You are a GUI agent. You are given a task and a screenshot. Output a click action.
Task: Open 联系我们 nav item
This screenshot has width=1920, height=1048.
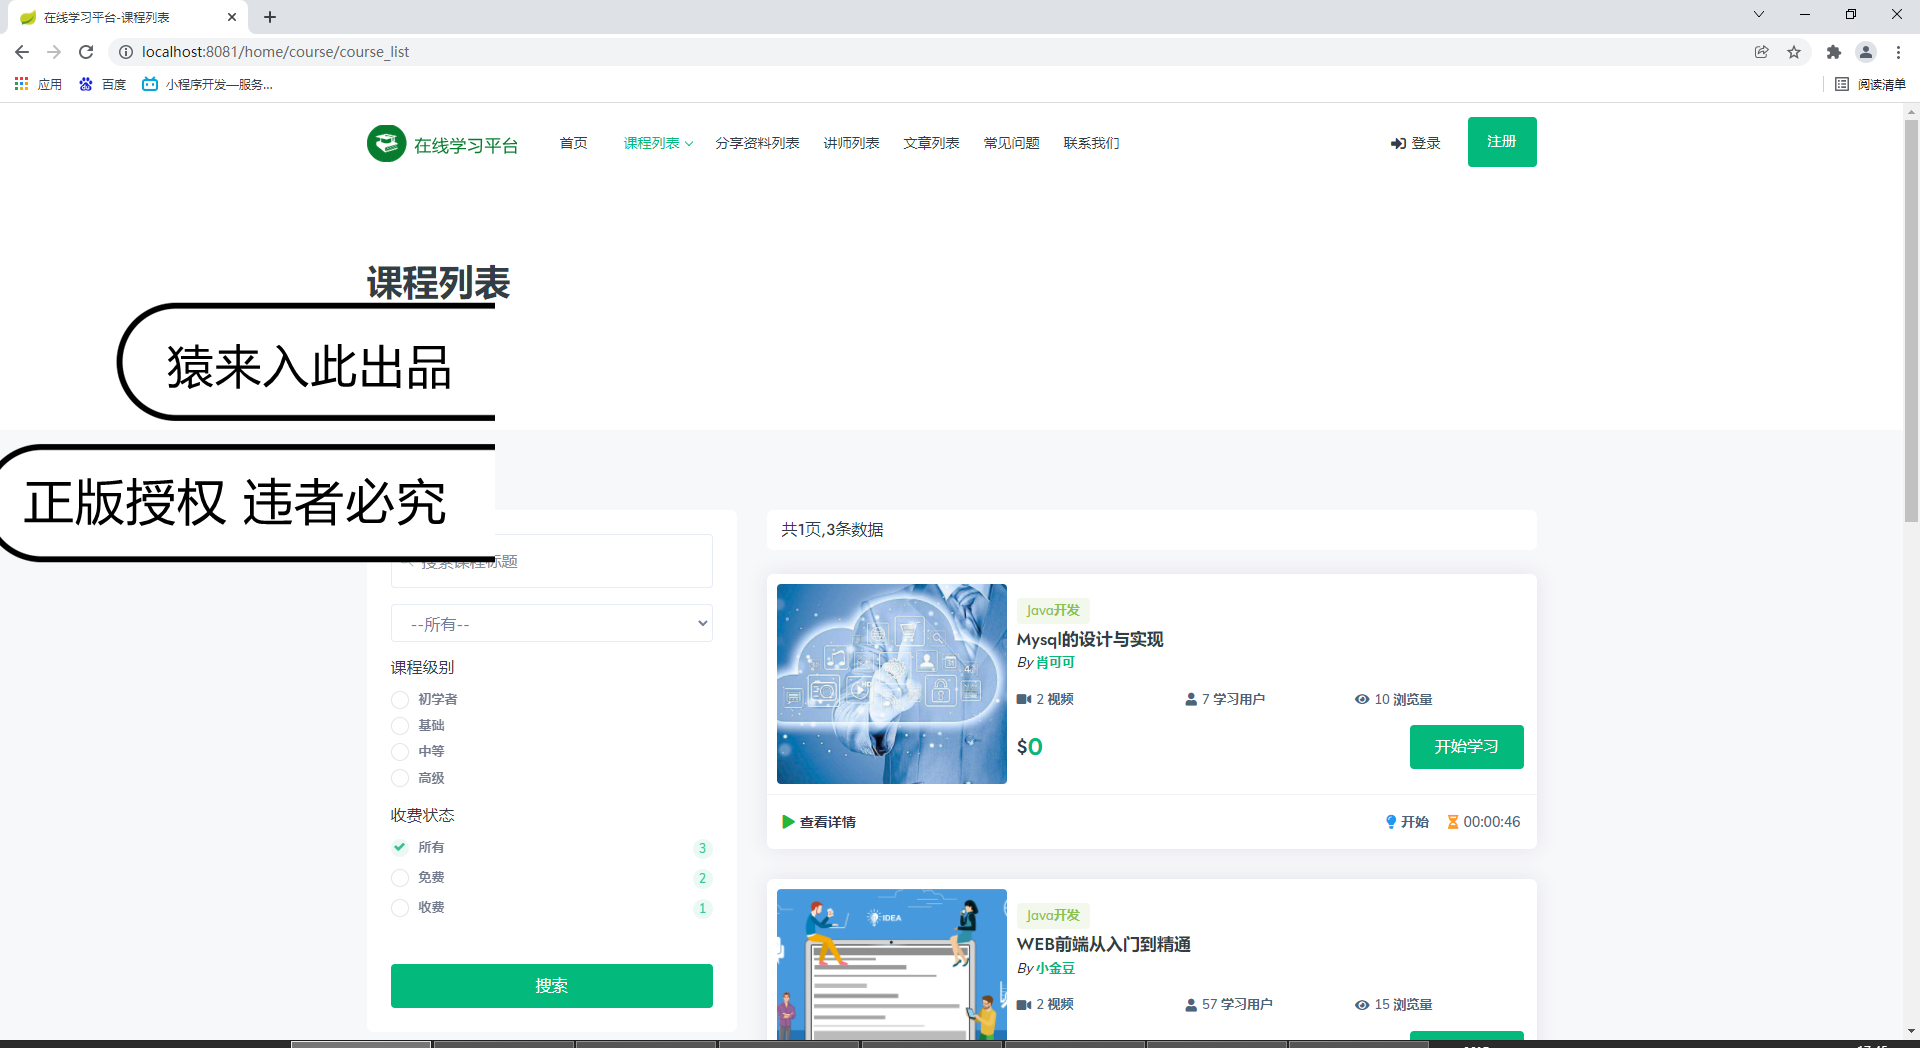click(x=1091, y=143)
